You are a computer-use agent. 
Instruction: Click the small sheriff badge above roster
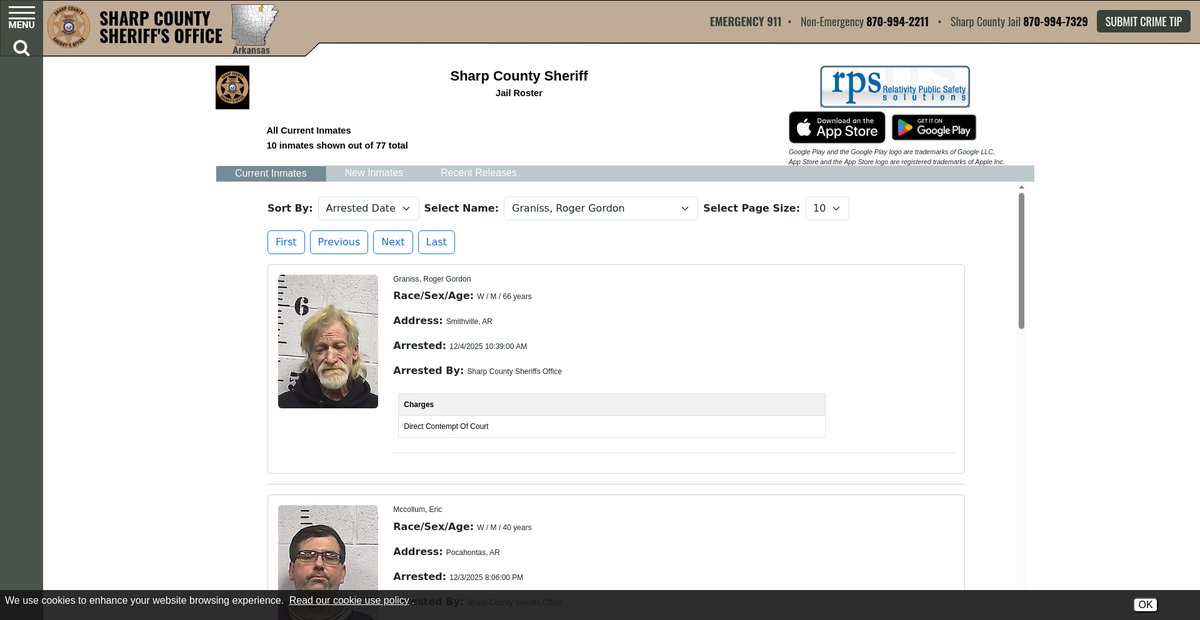(233, 88)
